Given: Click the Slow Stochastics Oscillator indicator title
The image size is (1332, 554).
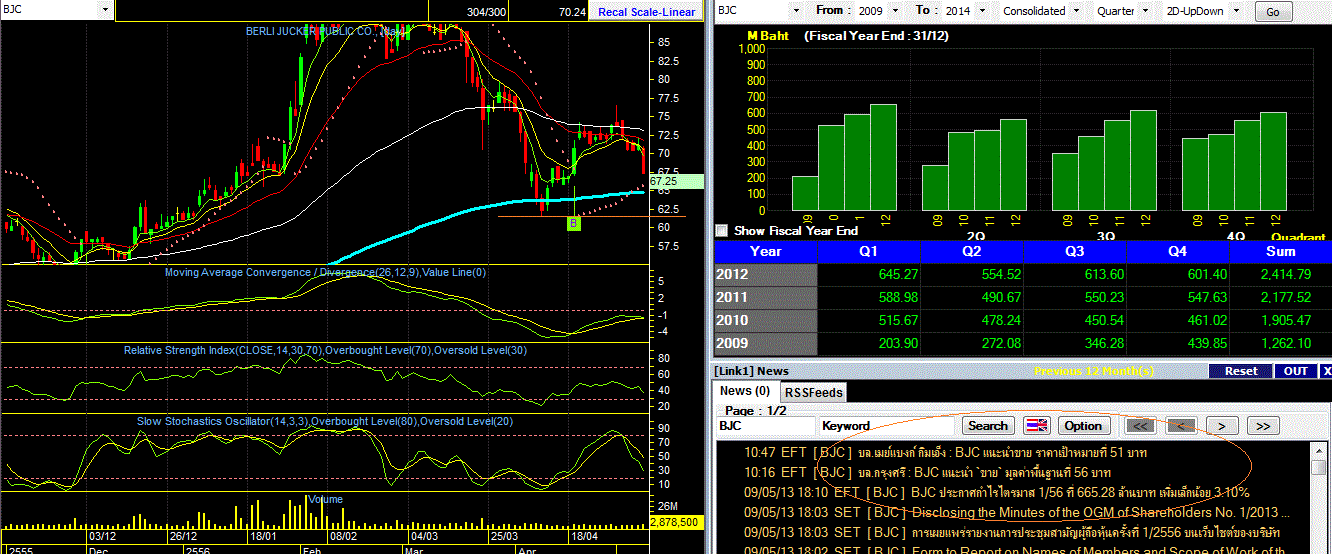Looking at the screenshot, I should (325, 422).
